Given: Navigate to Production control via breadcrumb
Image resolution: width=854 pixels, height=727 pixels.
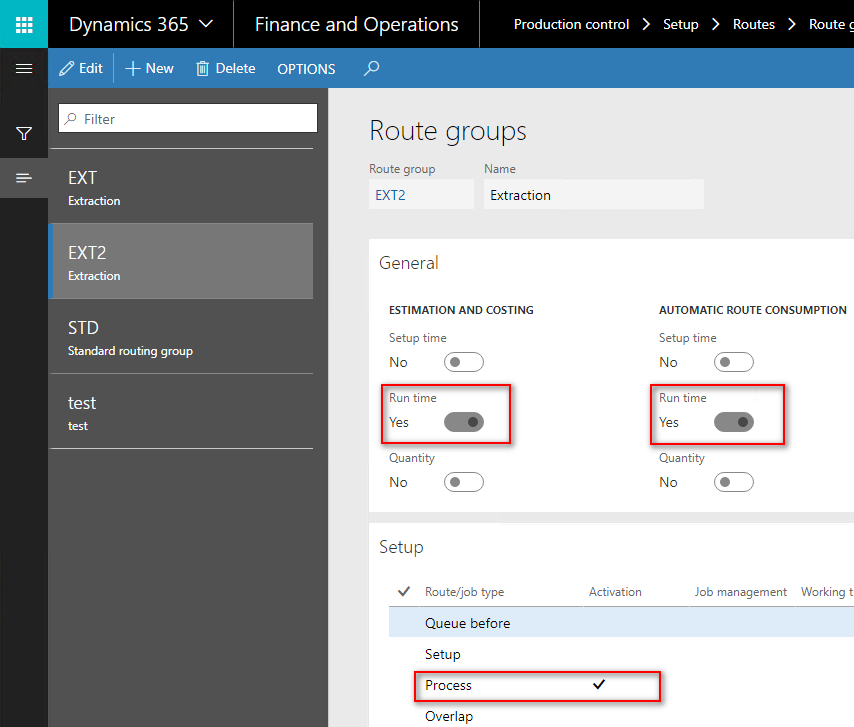Looking at the screenshot, I should 571,23.
